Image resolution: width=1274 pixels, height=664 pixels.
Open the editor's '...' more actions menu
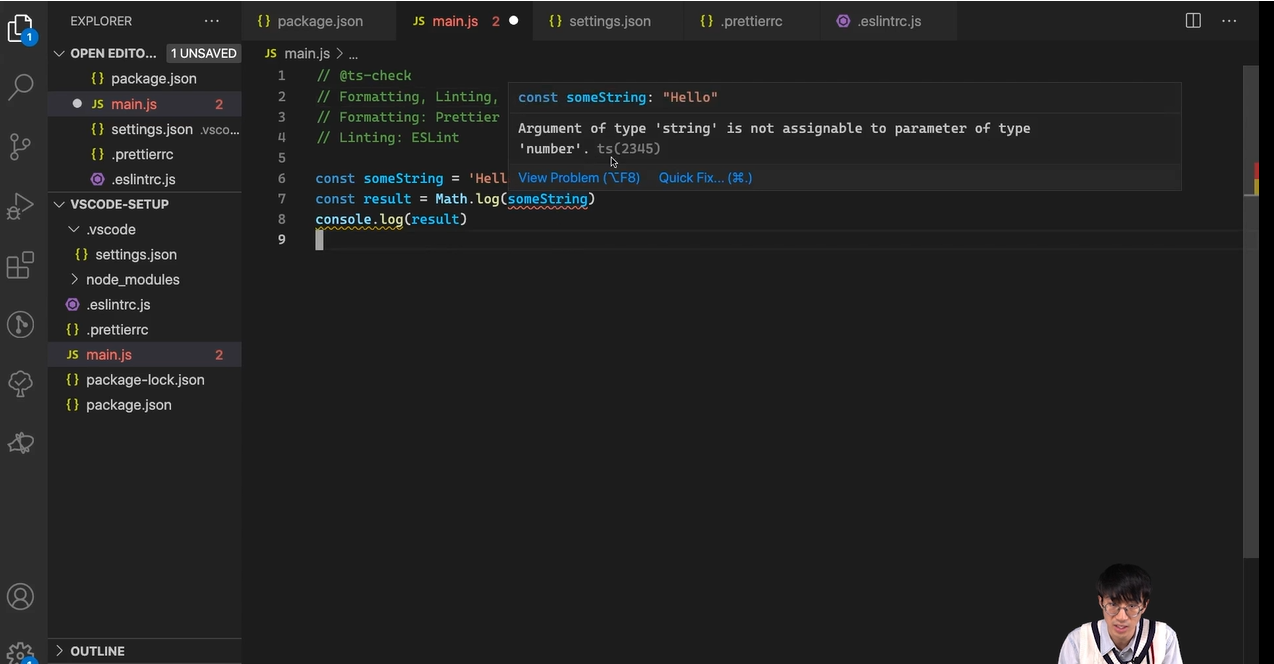click(x=1229, y=20)
